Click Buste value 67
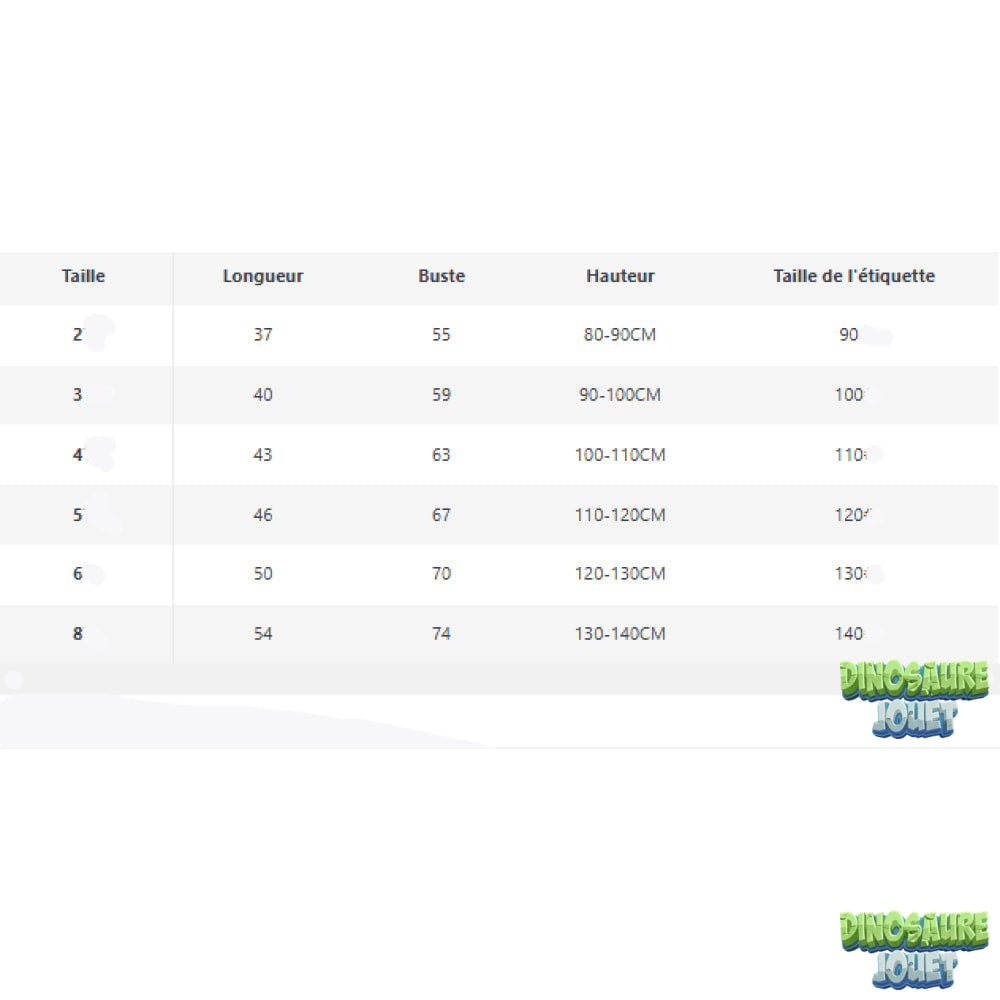The image size is (1000, 1000). point(441,515)
